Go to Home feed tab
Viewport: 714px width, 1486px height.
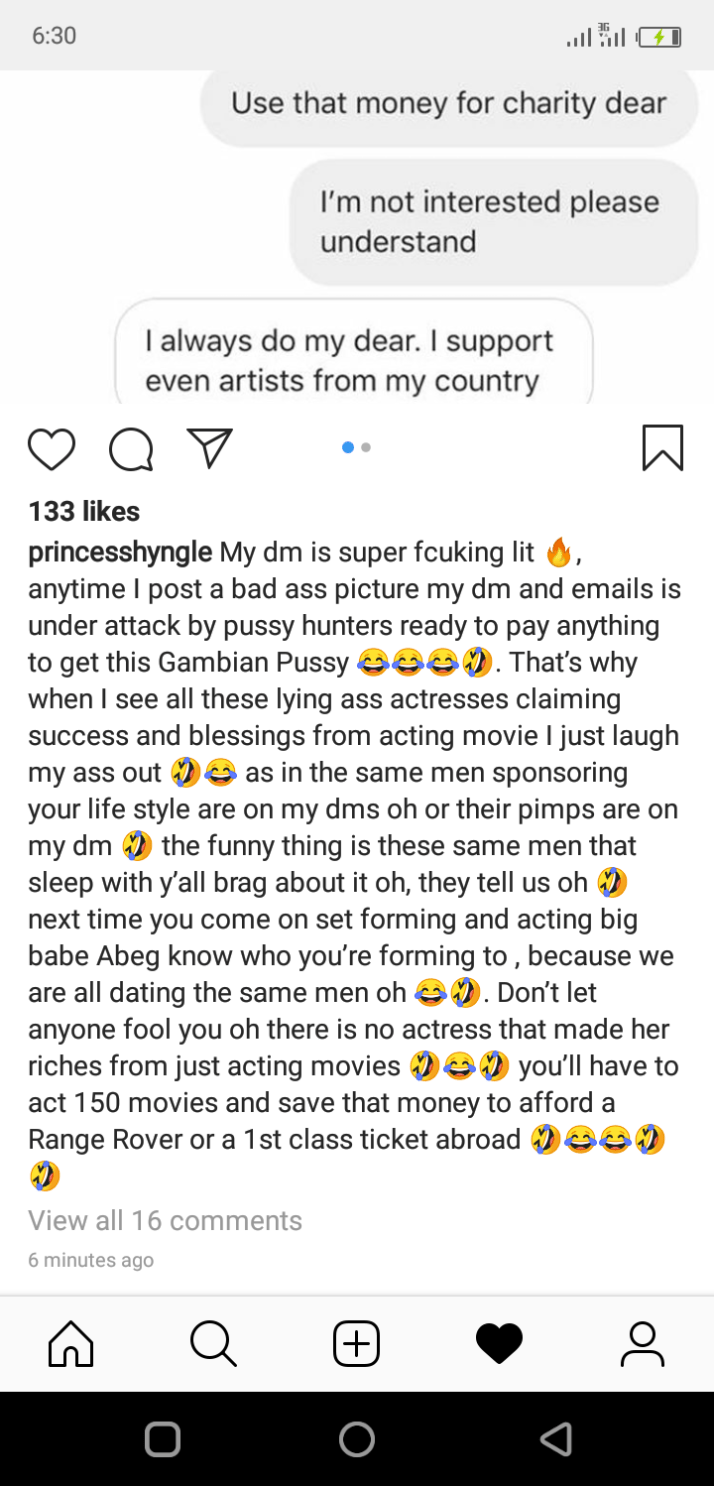[x=71, y=1343]
